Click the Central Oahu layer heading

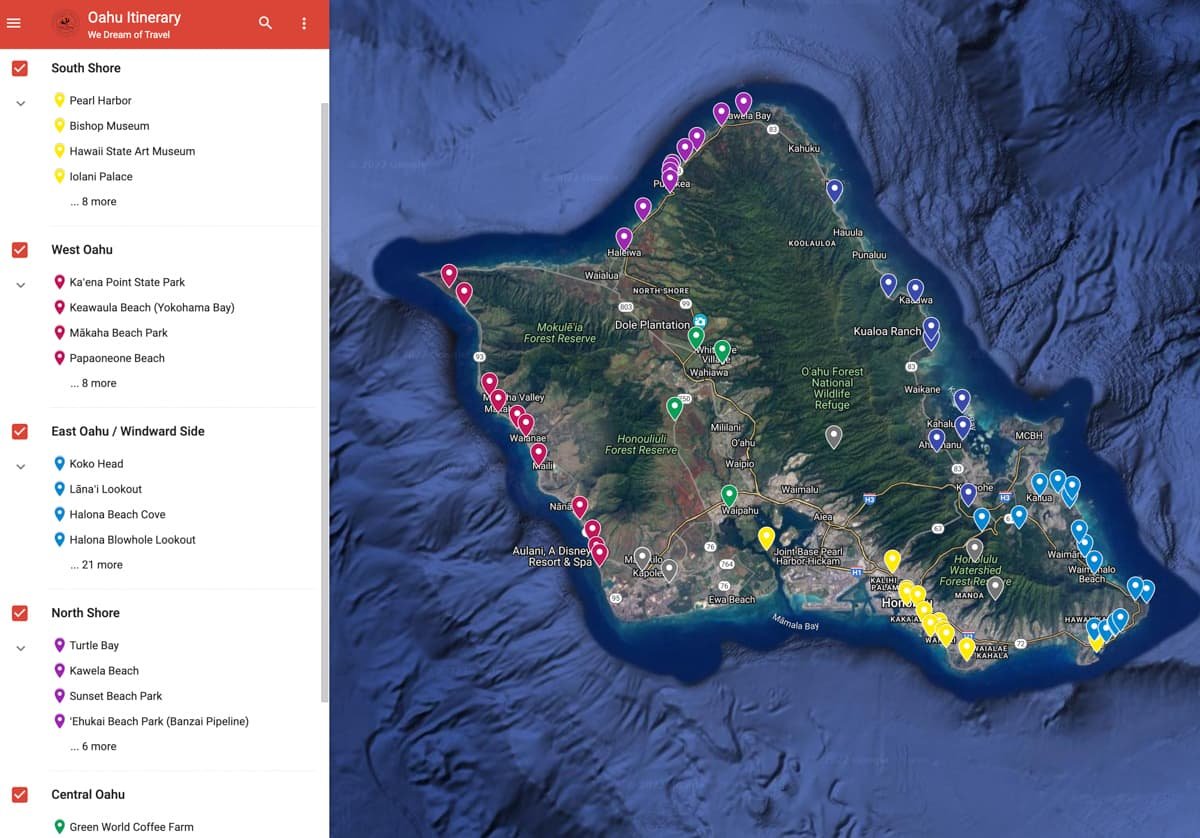[x=88, y=795]
